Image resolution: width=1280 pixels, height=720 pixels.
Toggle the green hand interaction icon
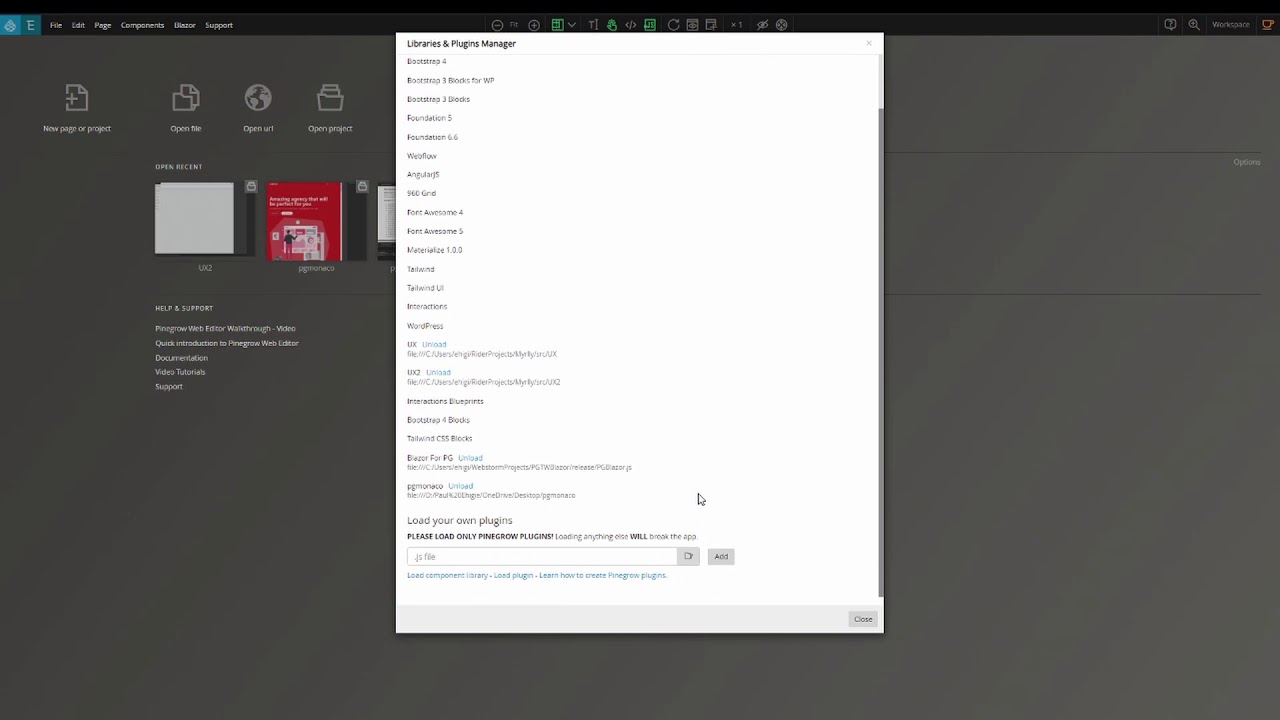pos(612,25)
